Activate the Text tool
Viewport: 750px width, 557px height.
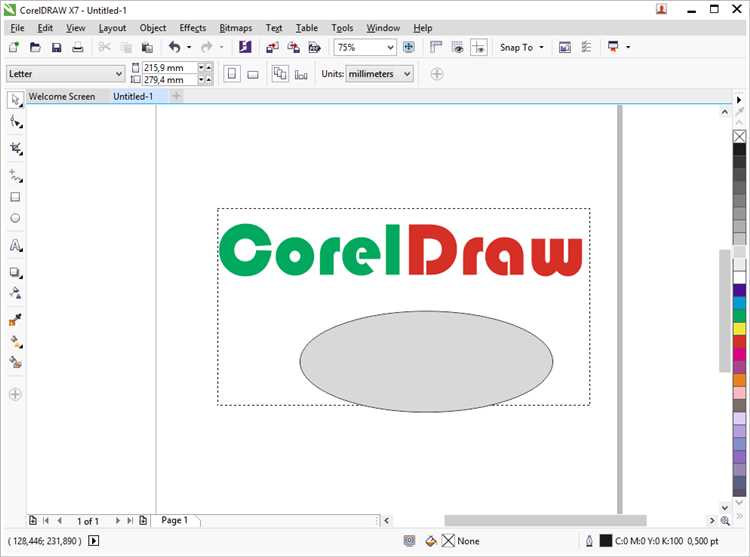click(x=15, y=245)
